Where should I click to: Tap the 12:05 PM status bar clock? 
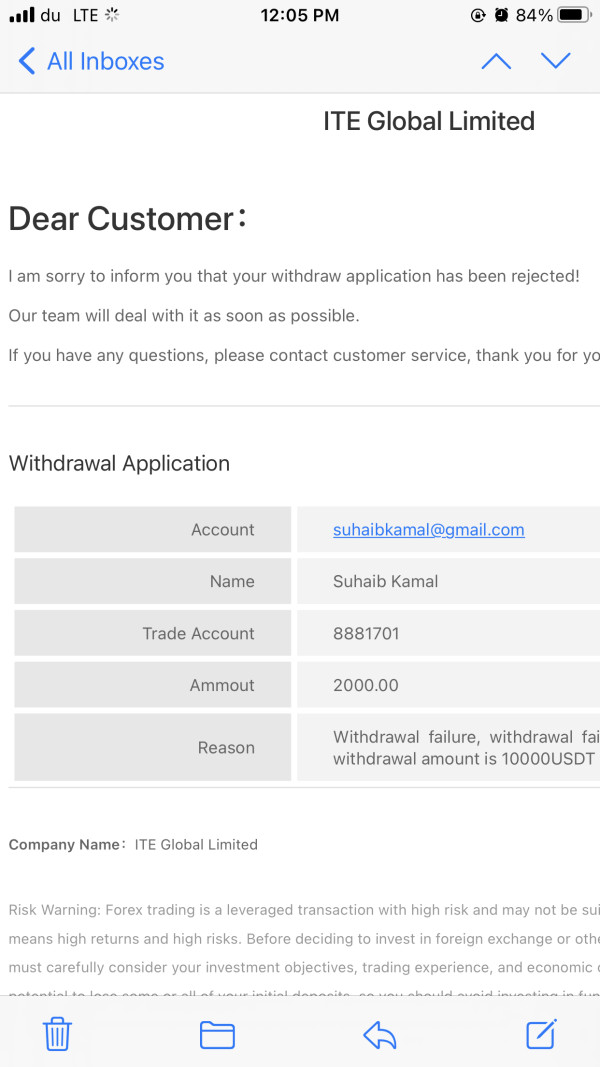click(299, 15)
